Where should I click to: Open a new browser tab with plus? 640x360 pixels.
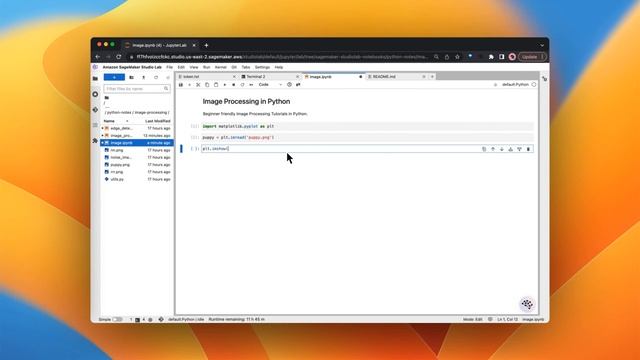point(207,45)
